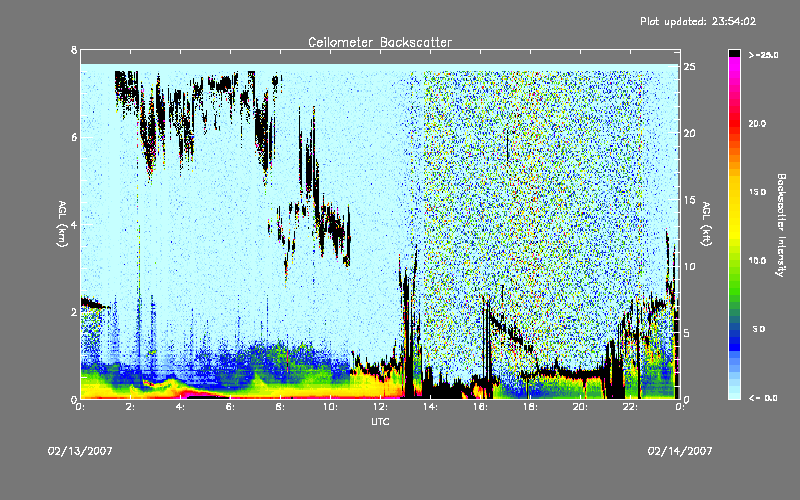Click the "4:" hour tick label
This screenshot has width=800, height=500.
click(181, 407)
